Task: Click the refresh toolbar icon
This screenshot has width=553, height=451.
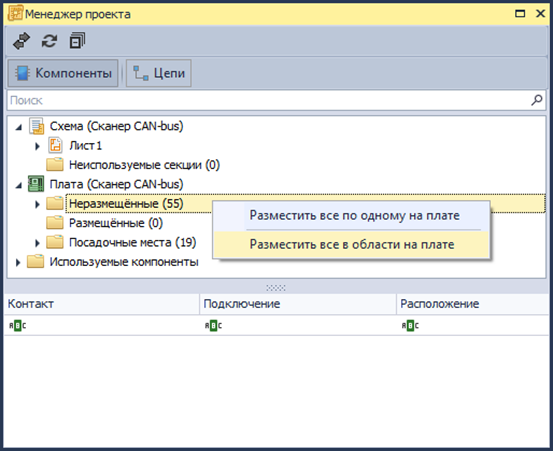Action: [x=49, y=41]
